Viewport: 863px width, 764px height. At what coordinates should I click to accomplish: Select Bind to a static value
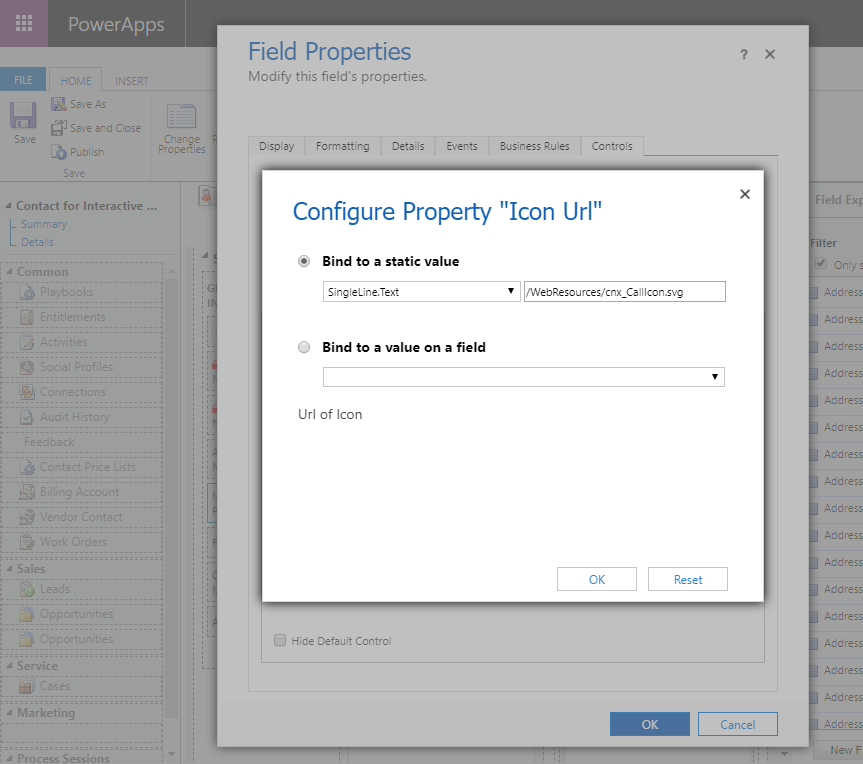coord(304,261)
